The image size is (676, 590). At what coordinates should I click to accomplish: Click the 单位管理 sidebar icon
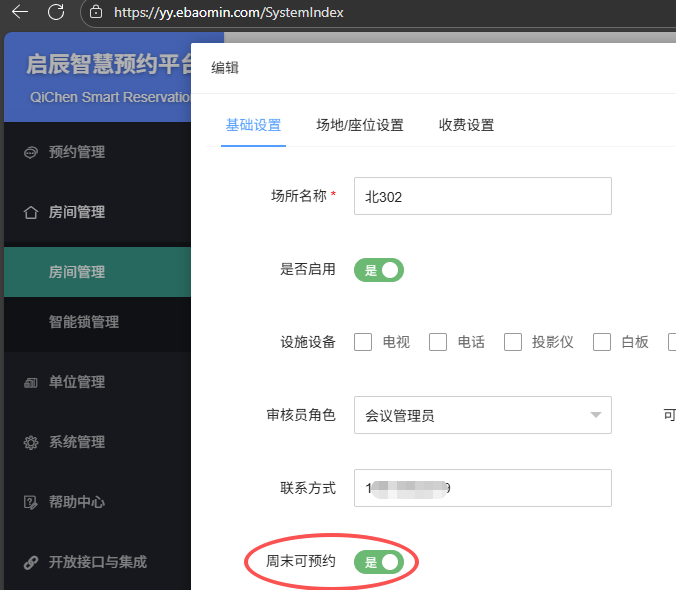coord(31,382)
